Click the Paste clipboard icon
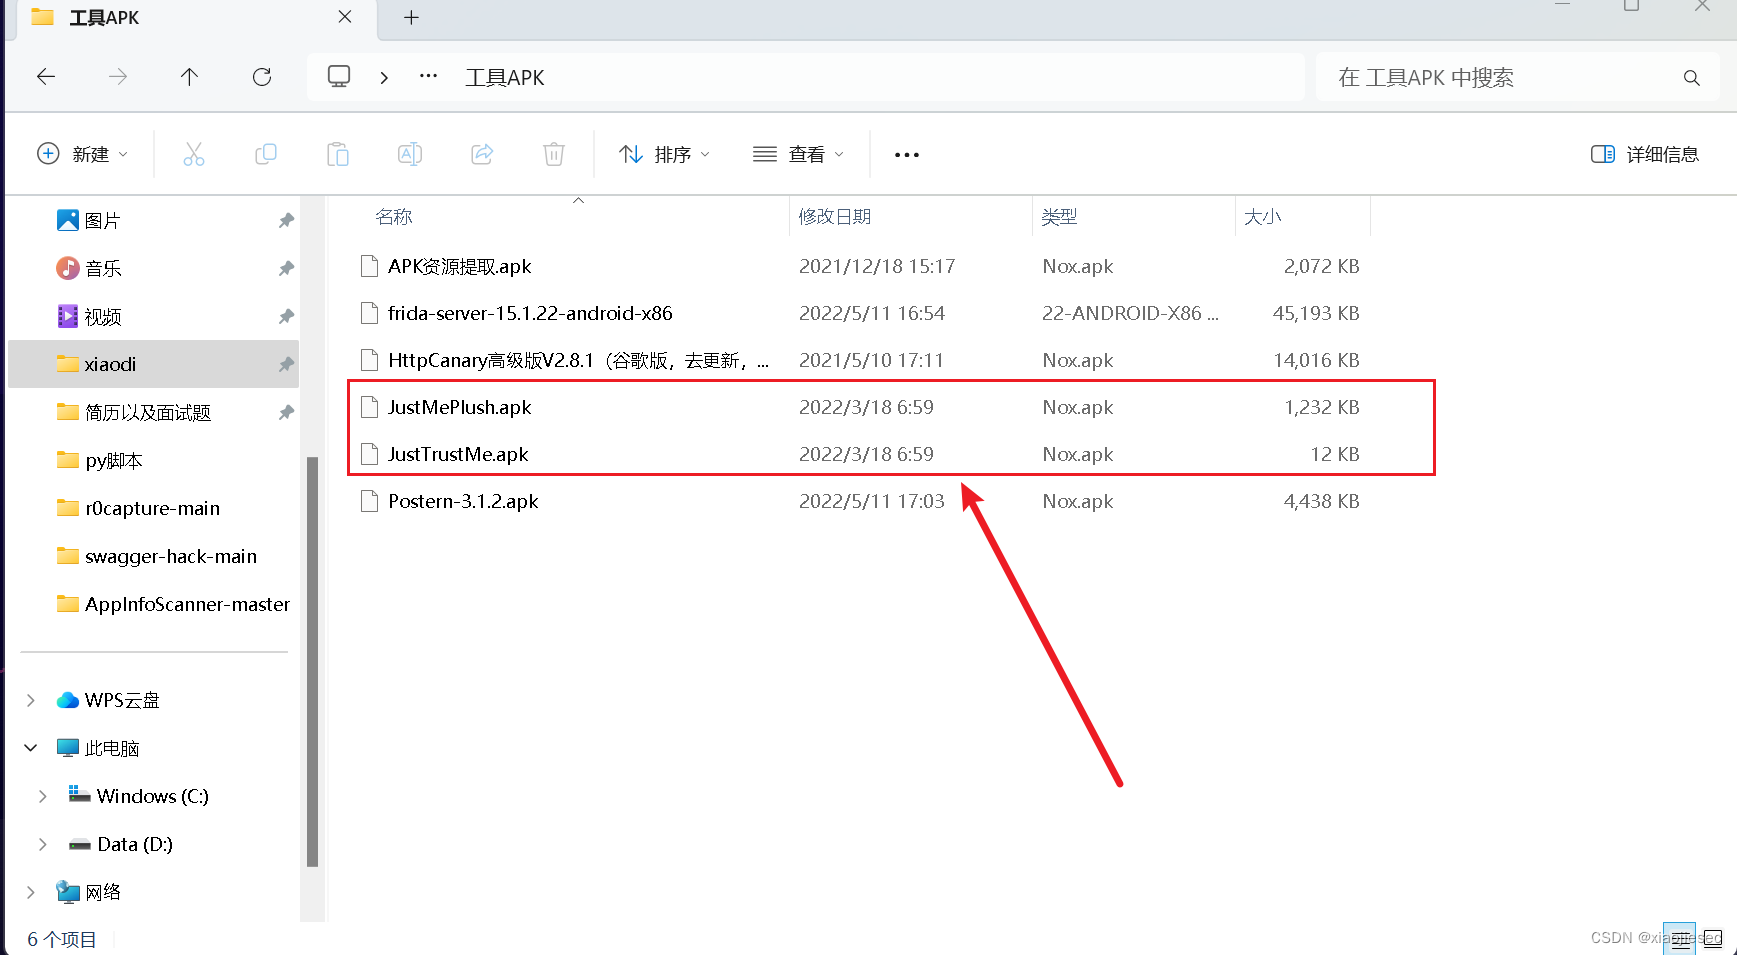1737x955 pixels. pos(338,154)
